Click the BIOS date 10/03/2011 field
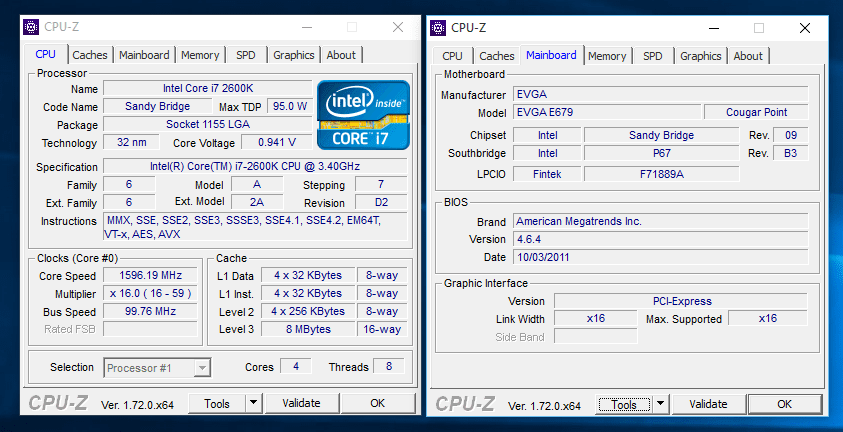 pos(660,257)
